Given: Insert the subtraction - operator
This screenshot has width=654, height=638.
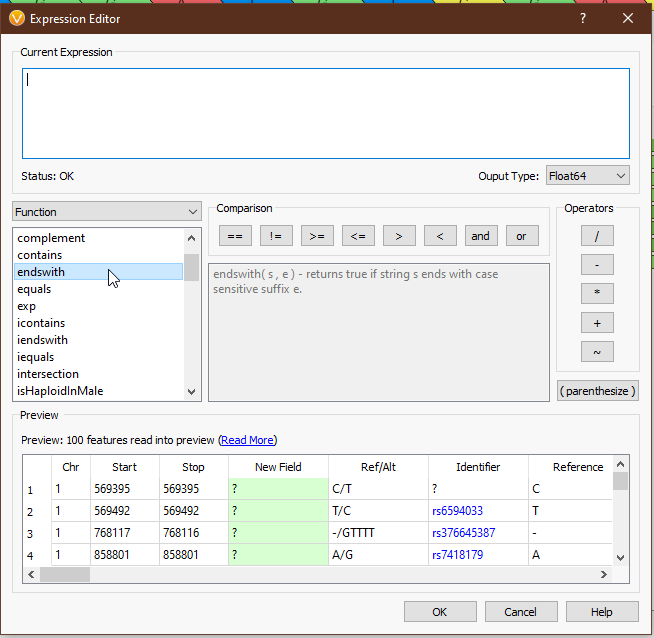Looking at the screenshot, I should click(x=597, y=265).
